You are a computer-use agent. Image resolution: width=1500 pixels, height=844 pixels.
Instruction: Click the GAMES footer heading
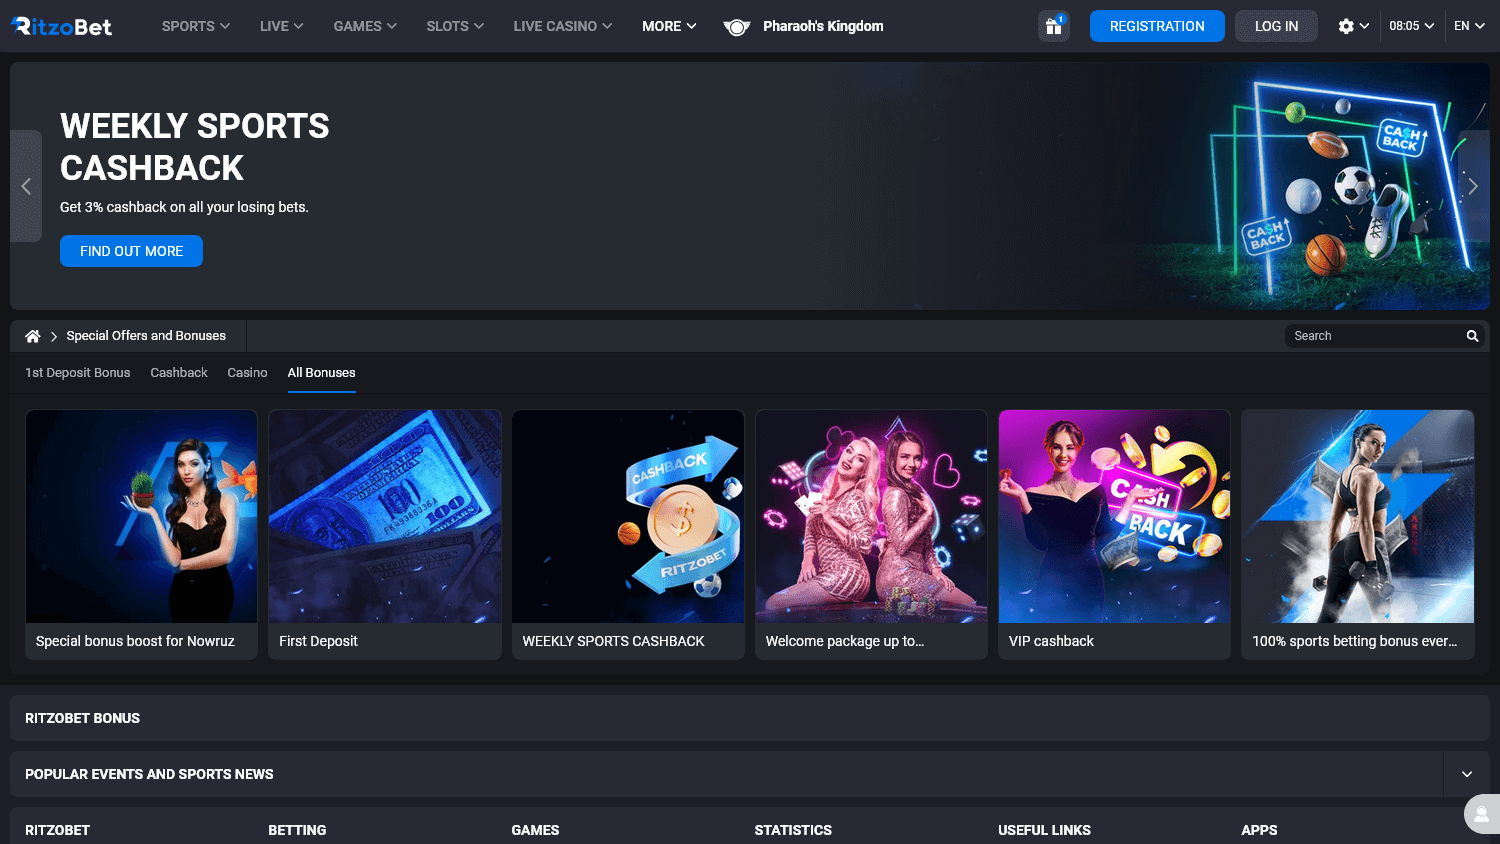(535, 830)
